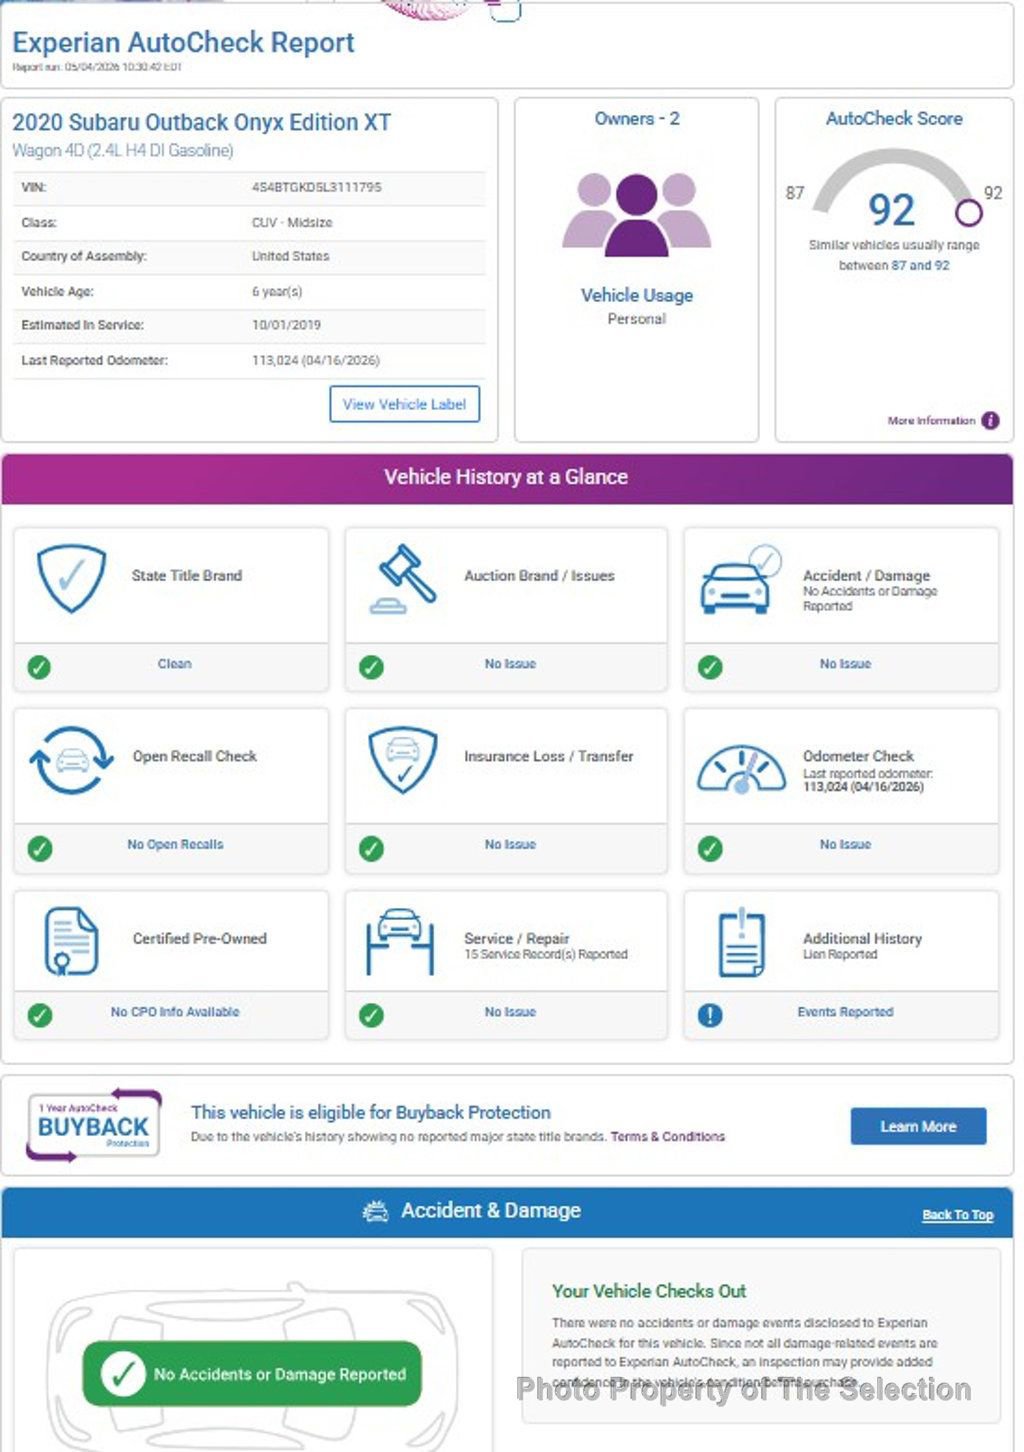Click the Insurance Loss shield car icon
The image size is (1024, 1452).
[x=403, y=761]
